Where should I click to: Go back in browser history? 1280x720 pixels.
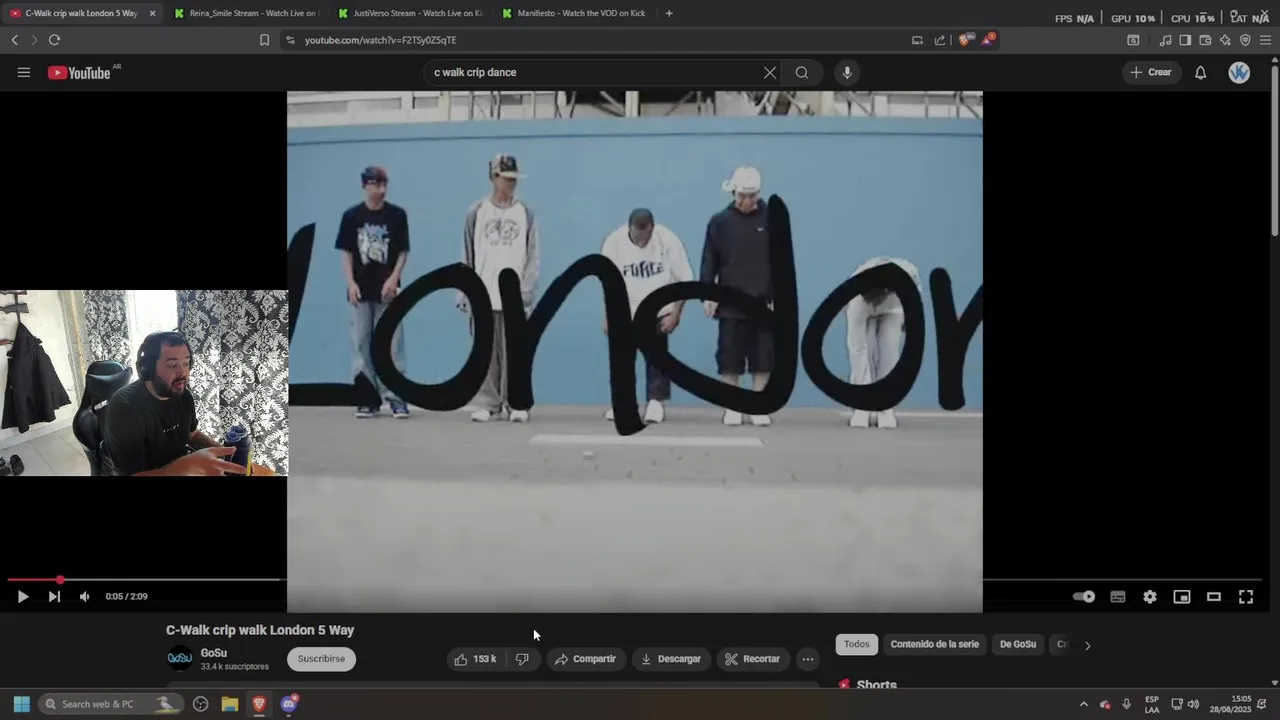click(14, 40)
